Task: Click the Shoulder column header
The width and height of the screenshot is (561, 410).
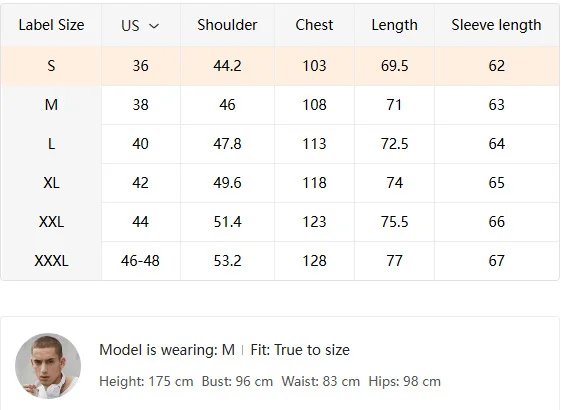Action: [x=228, y=25]
